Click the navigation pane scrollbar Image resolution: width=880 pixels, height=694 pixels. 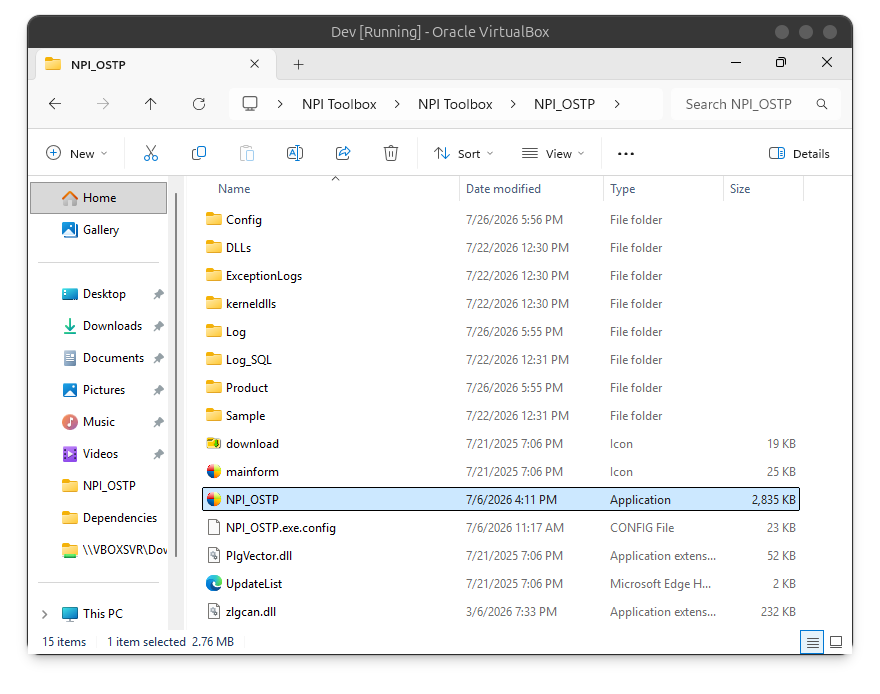(x=176, y=376)
